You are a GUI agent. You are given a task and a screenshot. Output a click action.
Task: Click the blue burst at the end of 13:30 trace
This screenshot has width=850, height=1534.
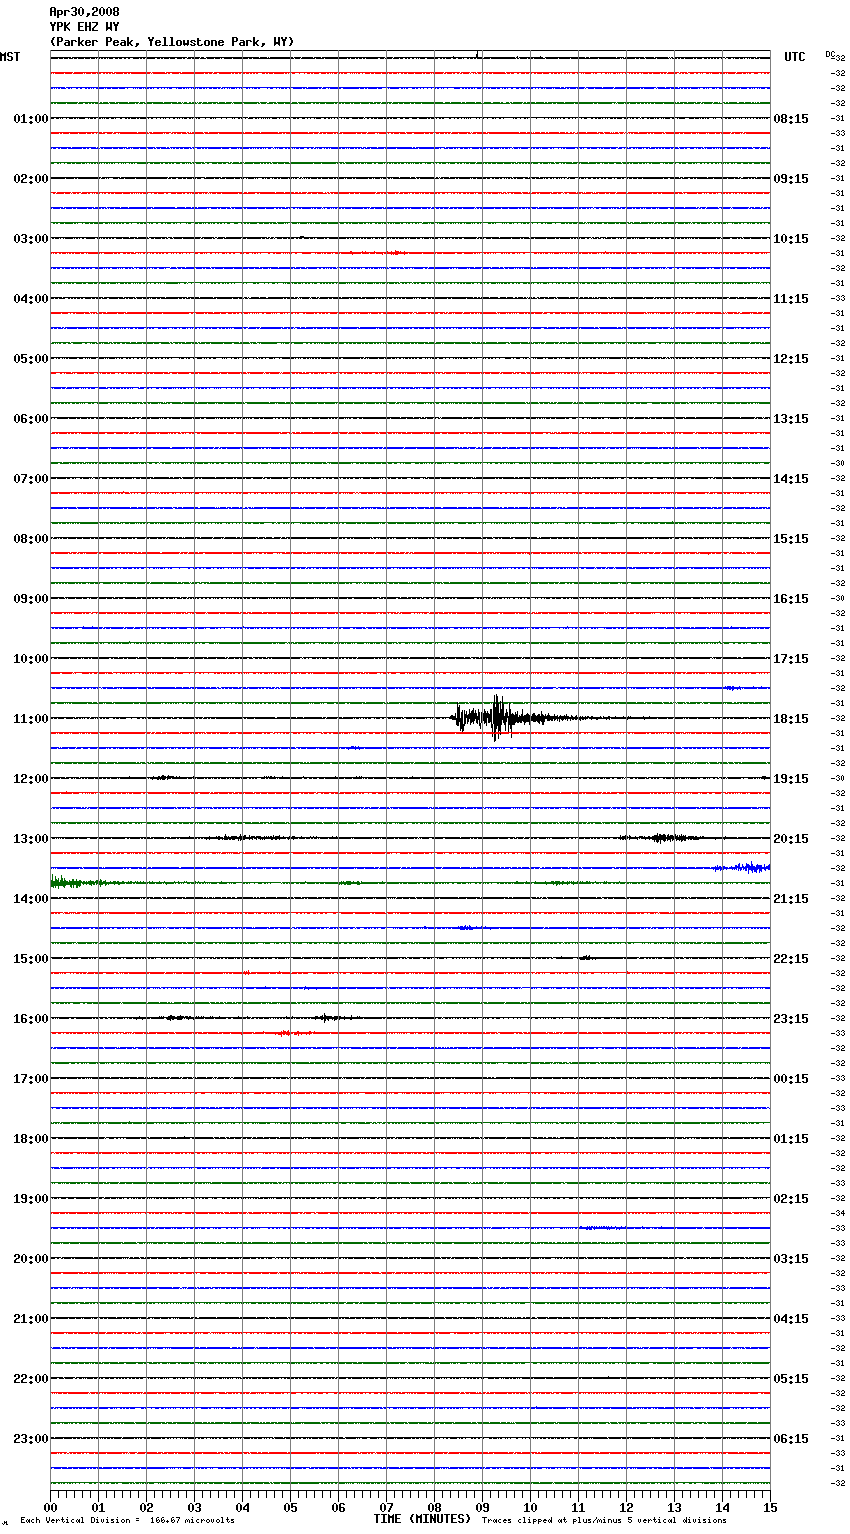[743, 867]
